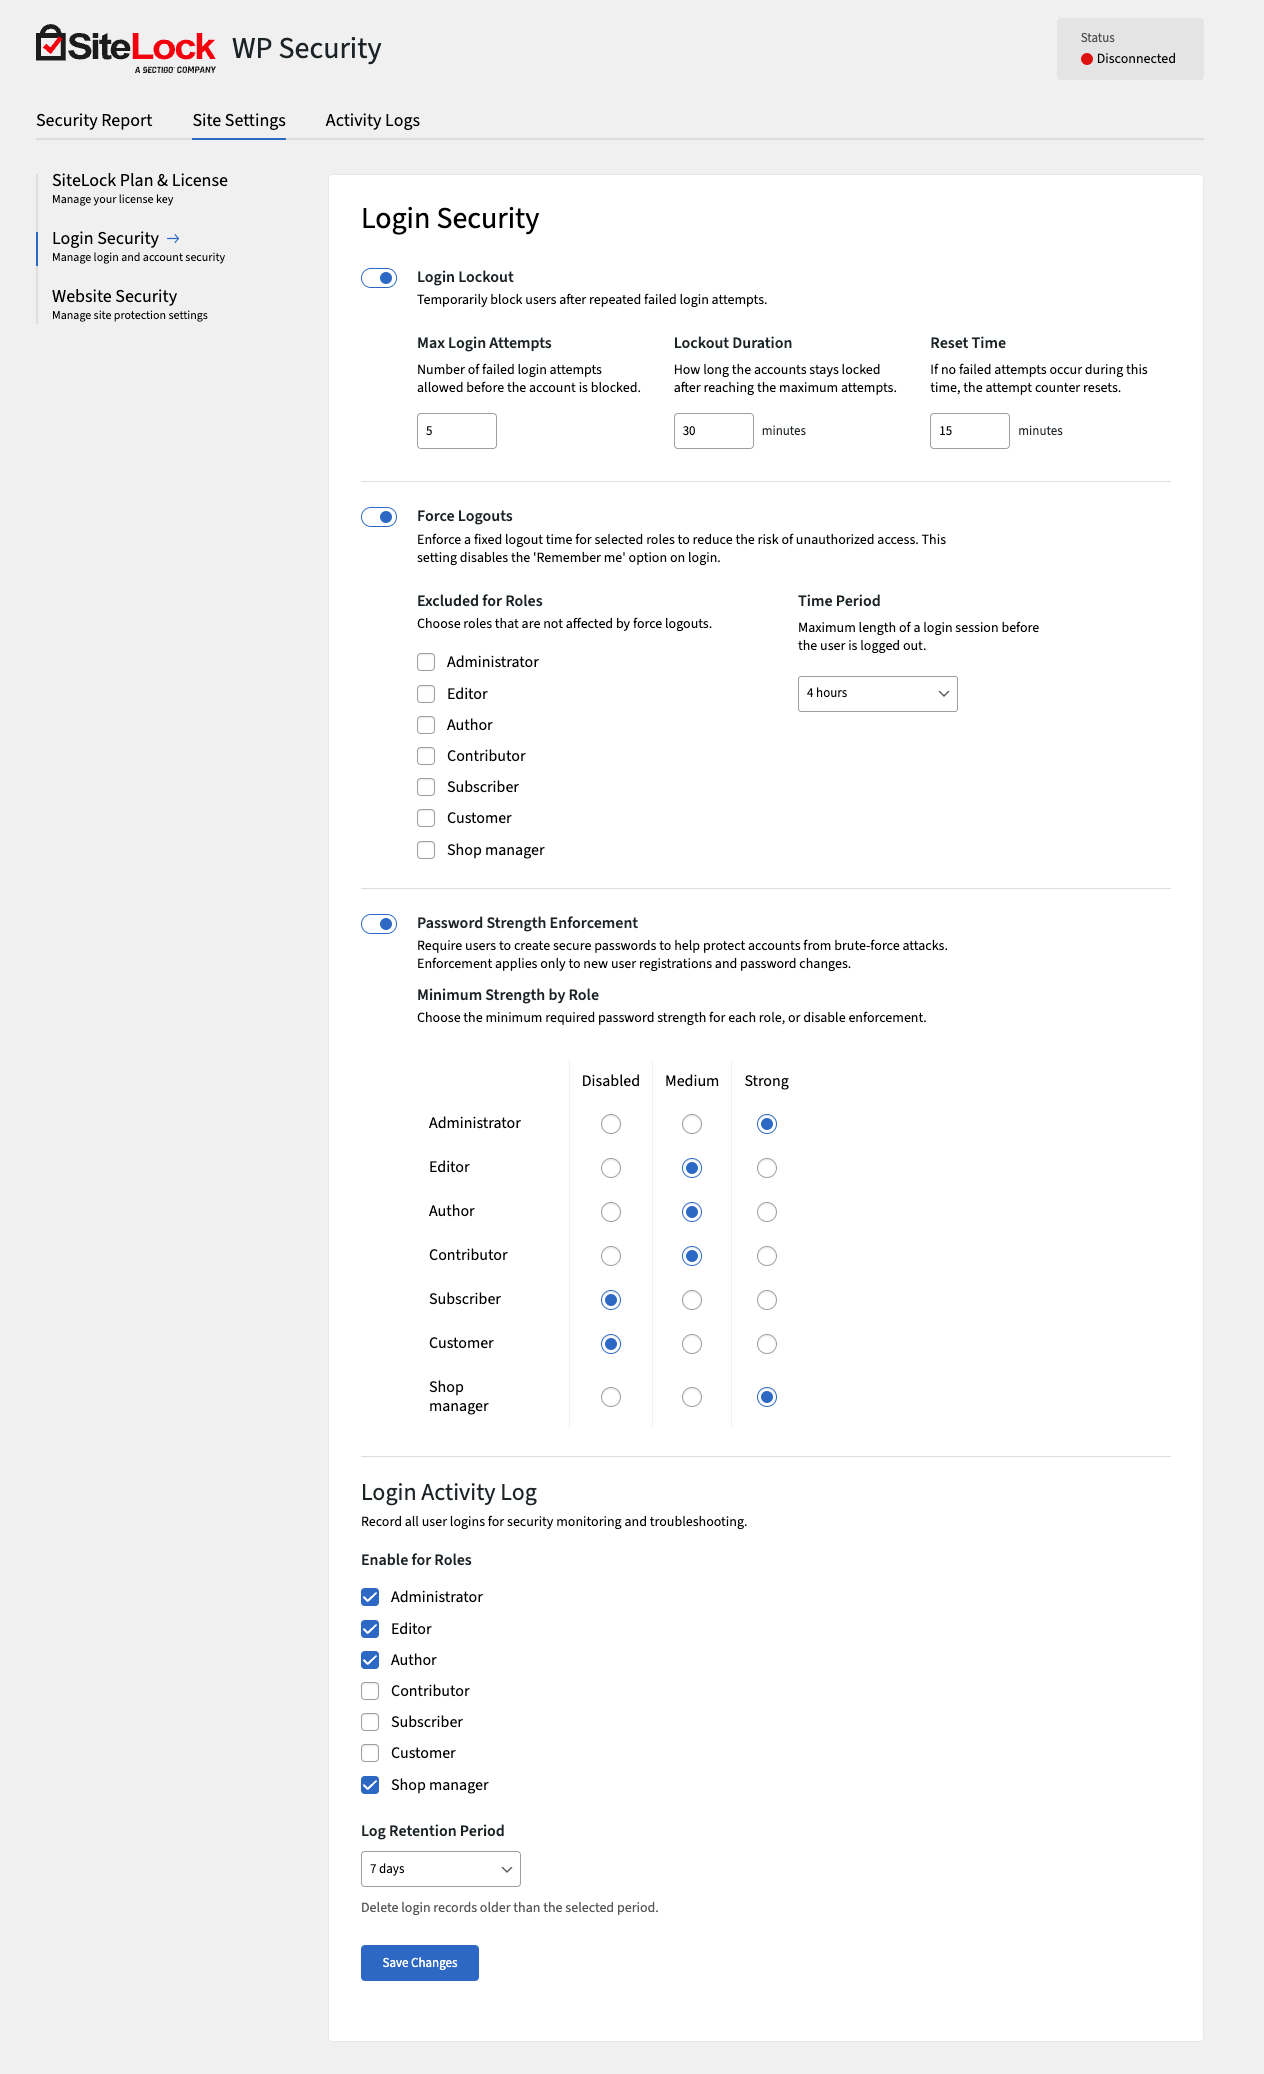
Task: Click the Max Login Attempts input field
Action: (x=456, y=431)
